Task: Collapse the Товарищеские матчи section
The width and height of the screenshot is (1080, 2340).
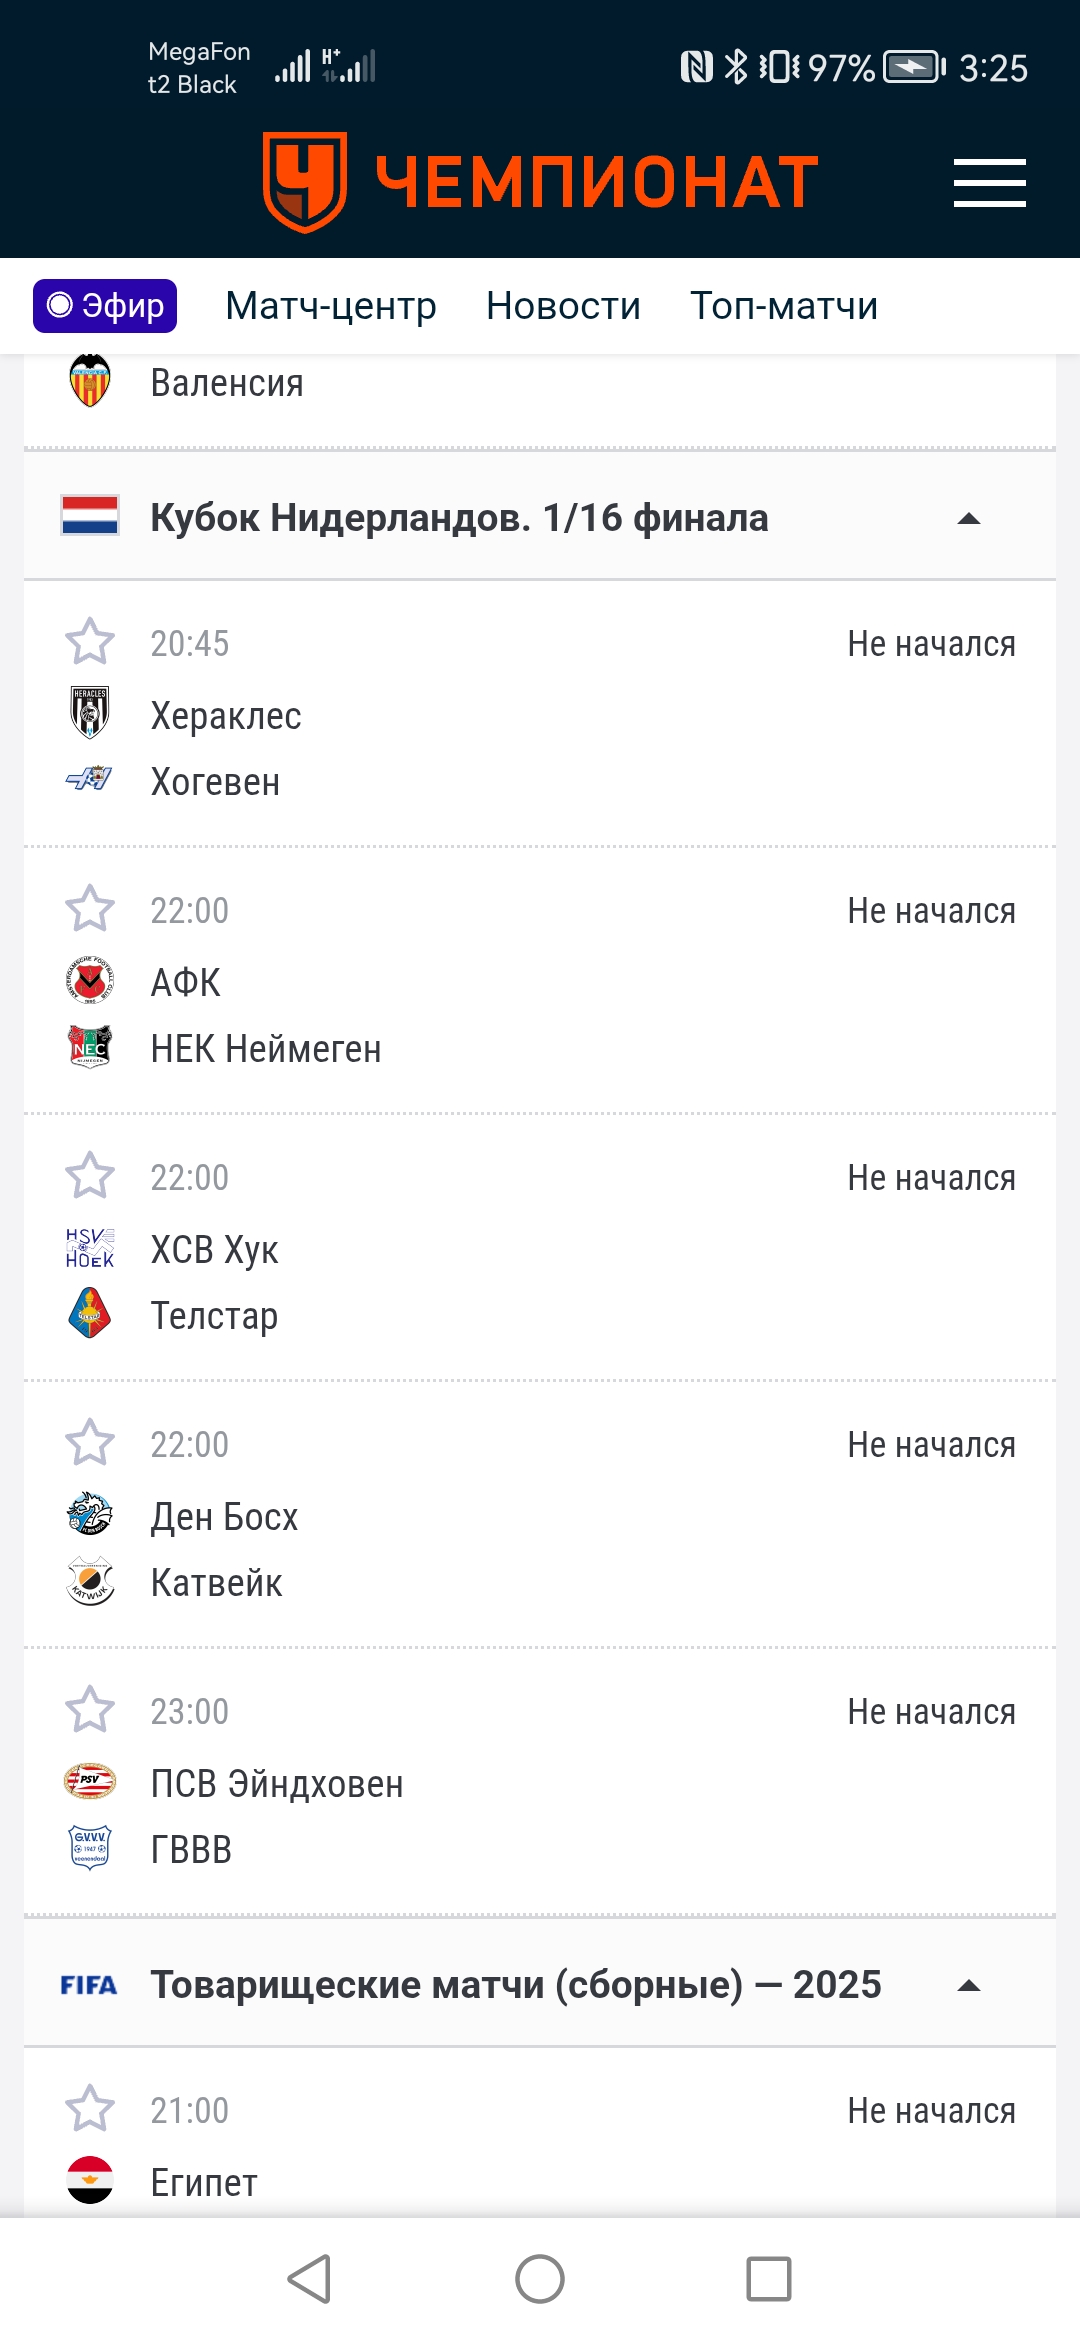Action: [x=968, y=1985]
